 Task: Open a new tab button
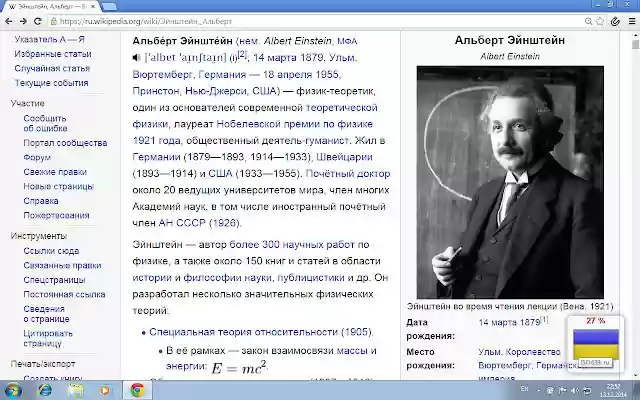[x=109, y=7]
